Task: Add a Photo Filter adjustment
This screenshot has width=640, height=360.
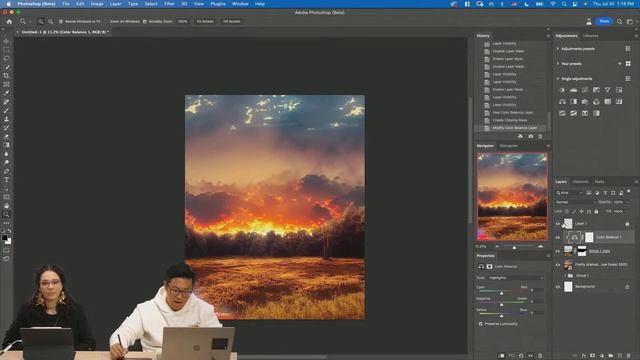Action: [585, 101]
